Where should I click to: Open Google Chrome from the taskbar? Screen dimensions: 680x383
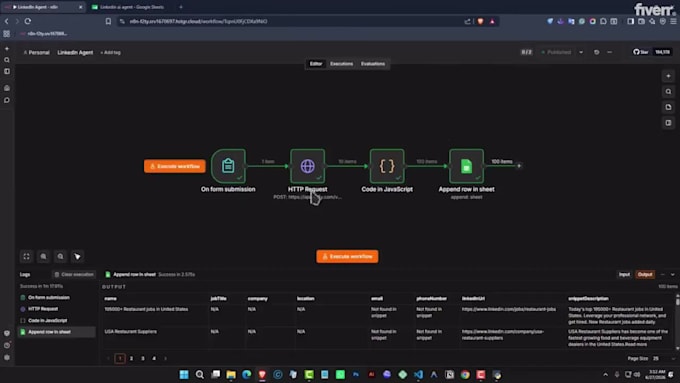(x=465, y=374)
